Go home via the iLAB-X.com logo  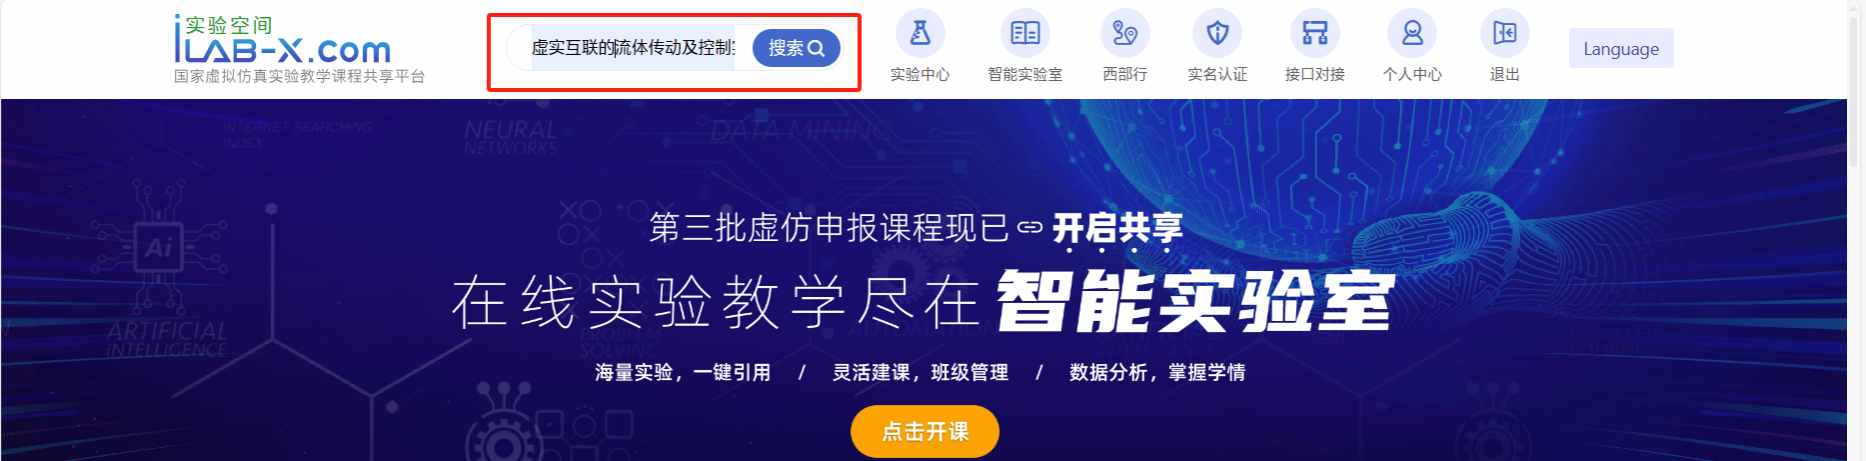[x=283, y=39]
